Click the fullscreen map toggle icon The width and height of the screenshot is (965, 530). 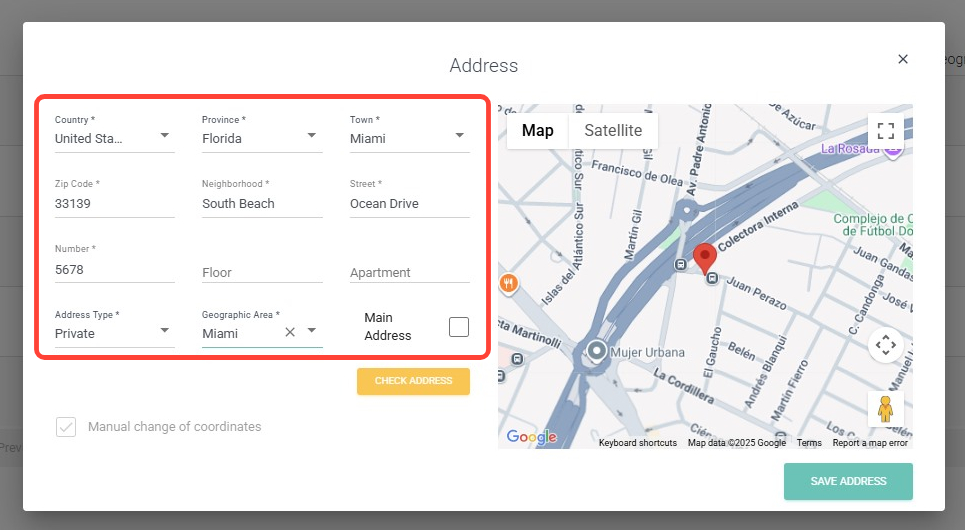885,131
